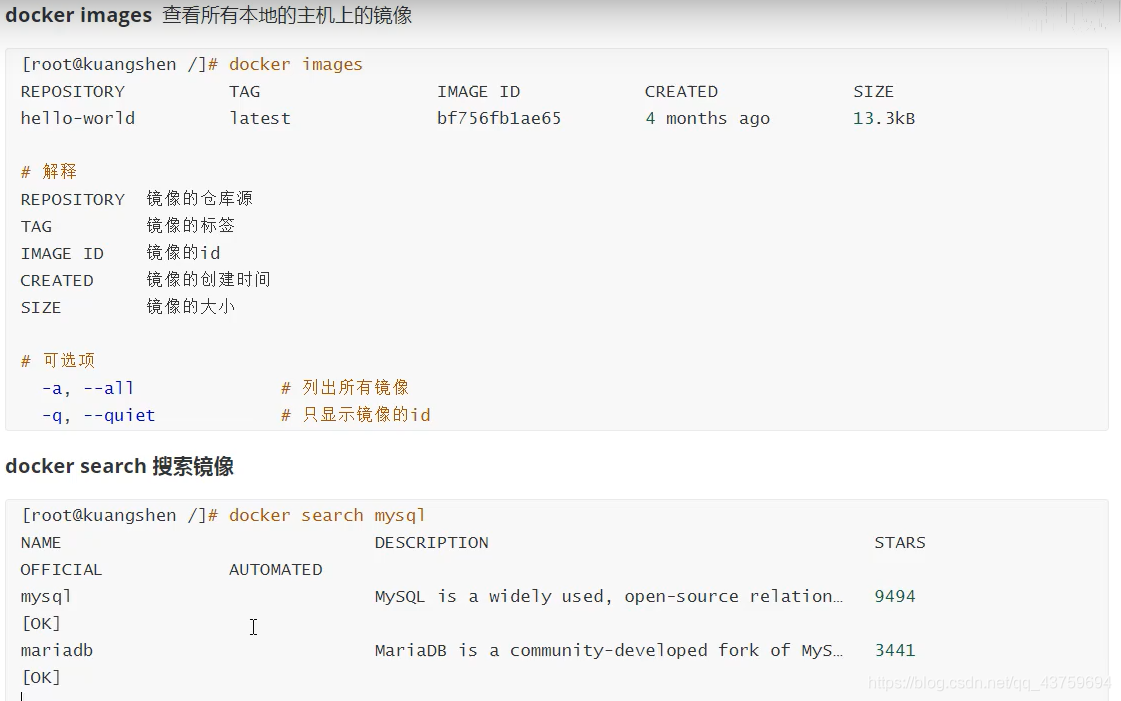Viewport: 1121px width, 701px height.
Task: Click the '# 解释' comment line
Action: coord(49,171)
